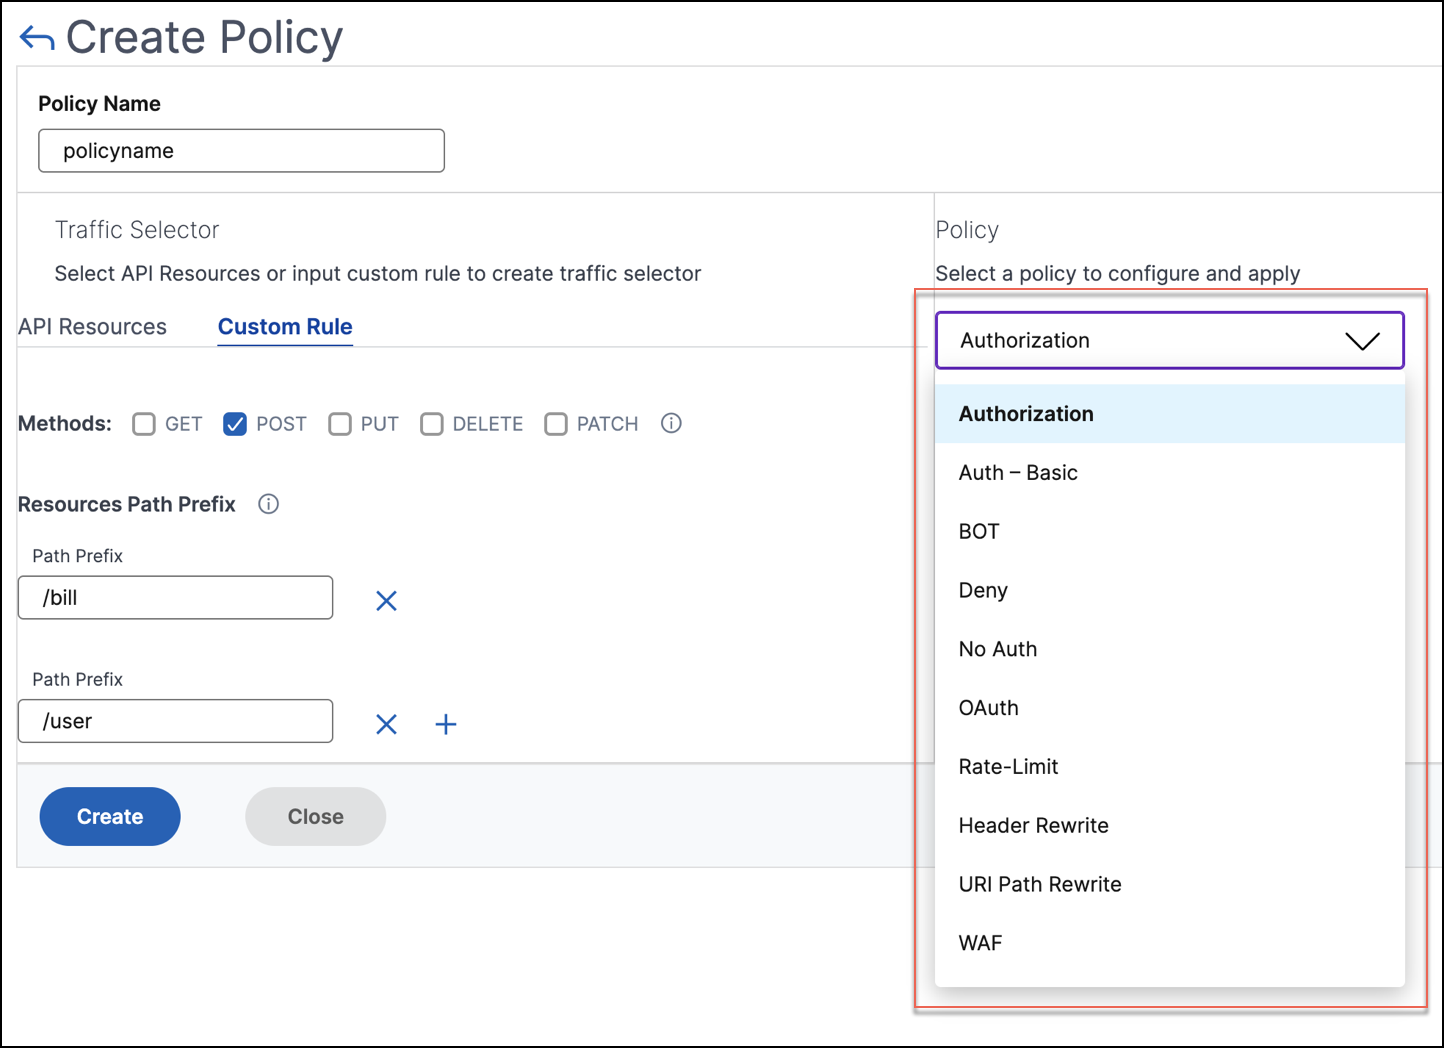This screenshot has height=1048, width=1444.
Task: Click the Create button
Action: click(x=110, y=817)
